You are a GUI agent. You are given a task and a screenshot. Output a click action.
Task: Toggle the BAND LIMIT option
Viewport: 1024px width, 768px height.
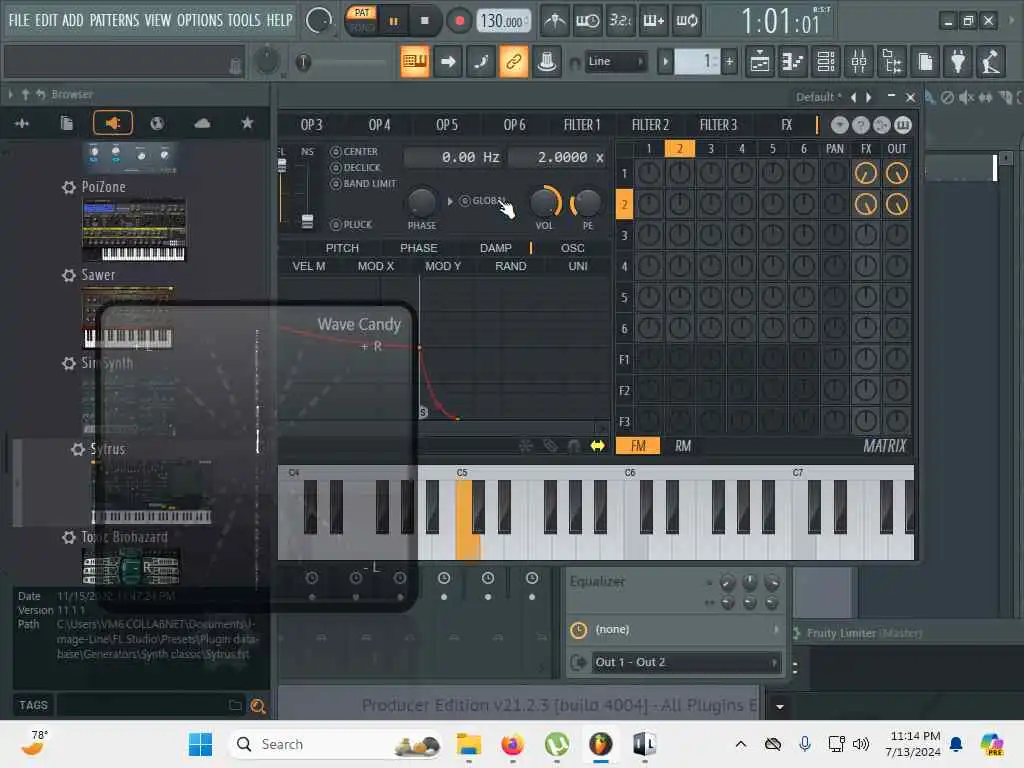pos(363,184)
